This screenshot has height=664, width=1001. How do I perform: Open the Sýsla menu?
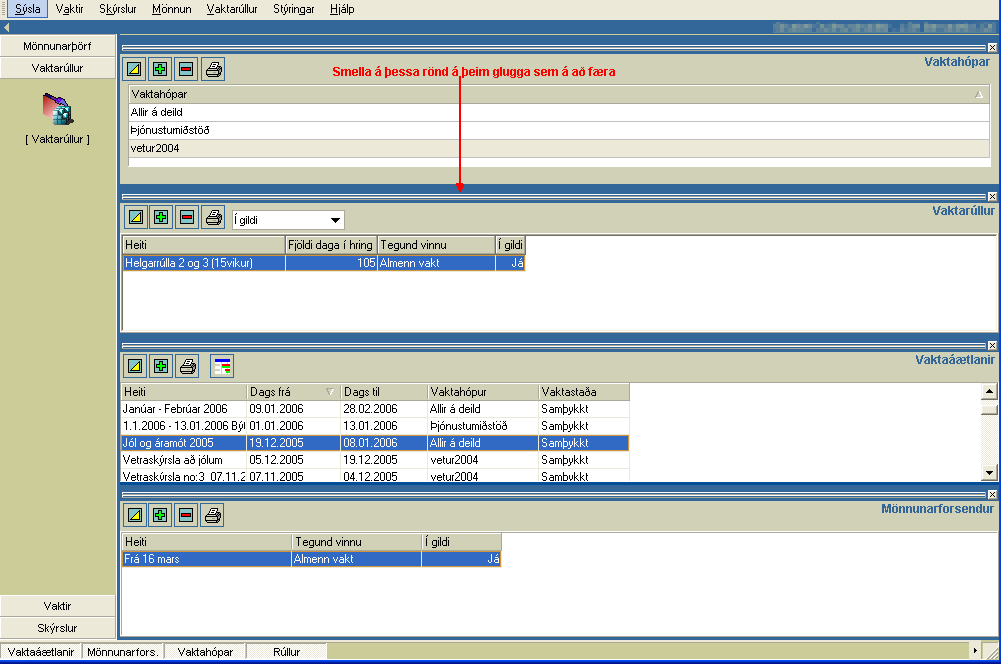pos(27,9)
